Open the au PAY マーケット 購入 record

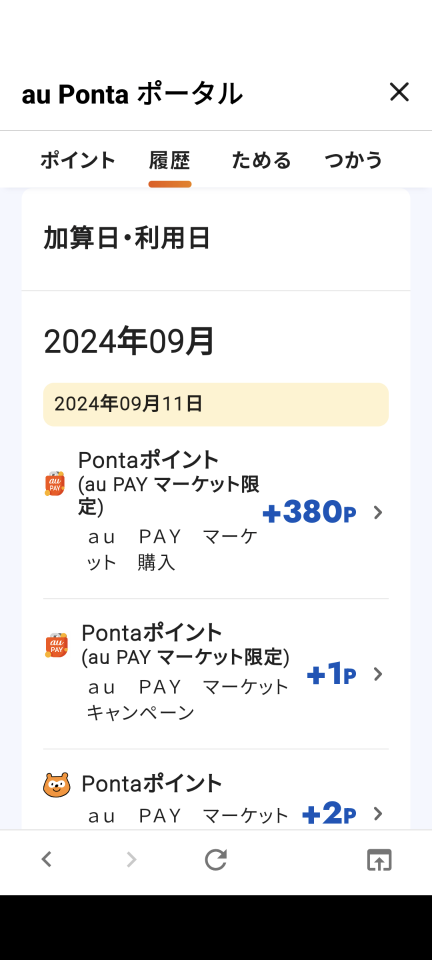pyautogui.click(x=216, y=511)
